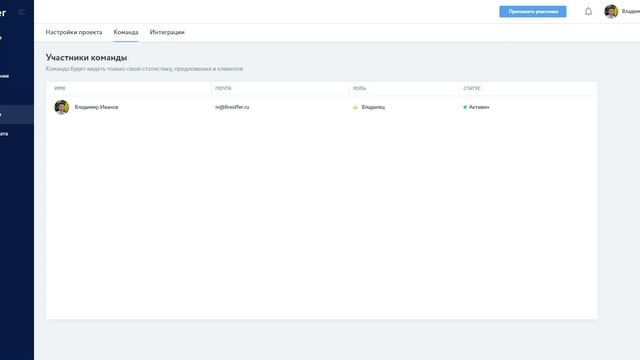640x360 pixels.
Task: Click the email iv@fireoffer.ru
Action: tap(232, 107)
